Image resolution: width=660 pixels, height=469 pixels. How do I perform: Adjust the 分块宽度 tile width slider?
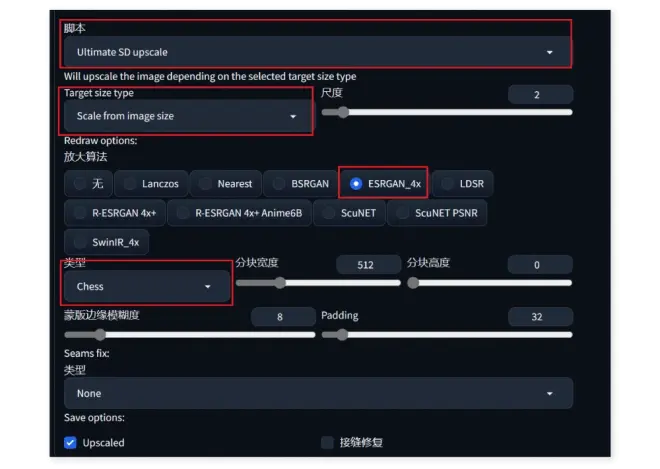(x=318, y=283)
